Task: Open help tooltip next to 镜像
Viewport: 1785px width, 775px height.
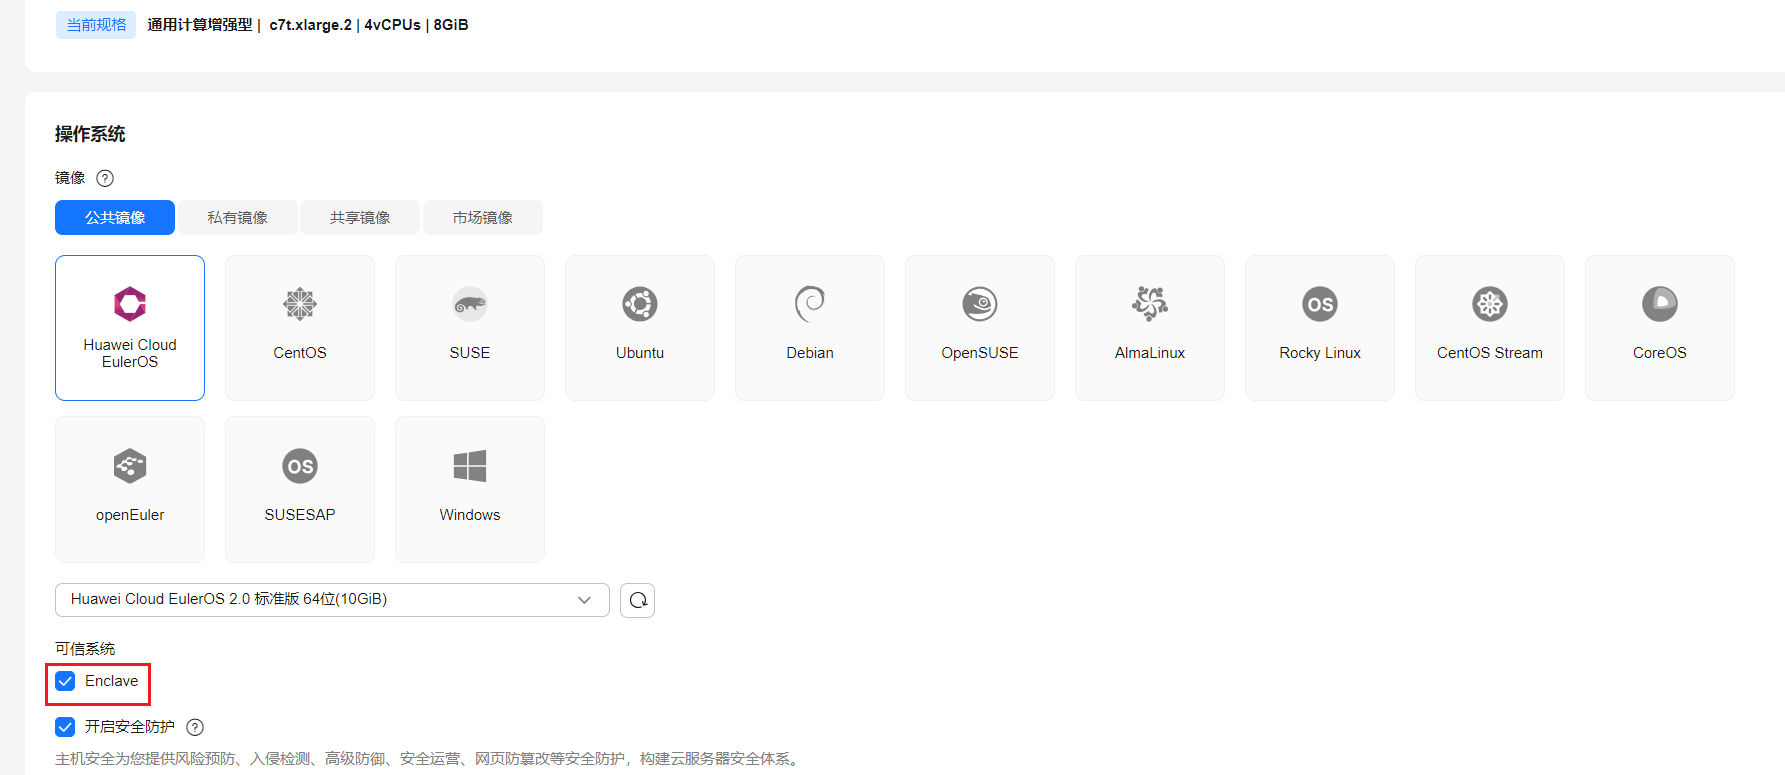Action: [x=105, y=178]
